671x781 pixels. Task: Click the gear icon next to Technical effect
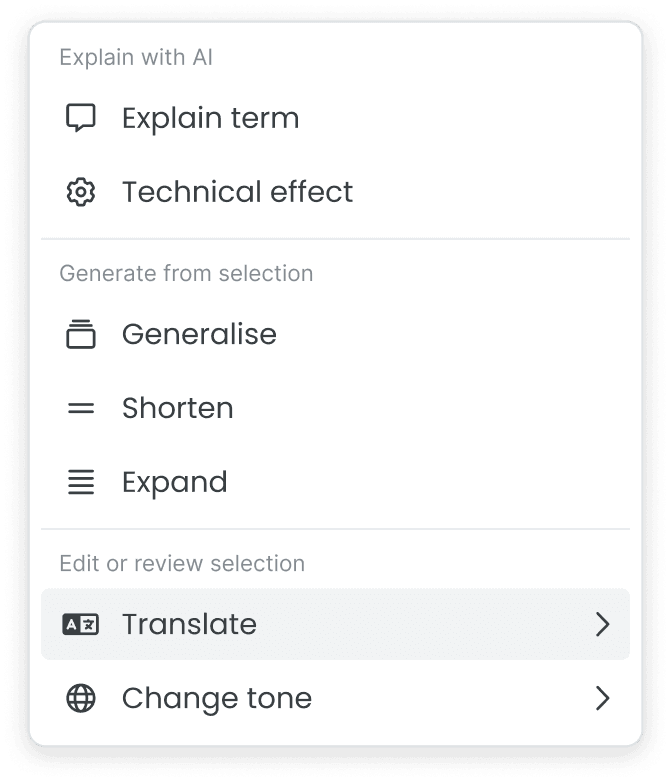click(x=80, y=192)
